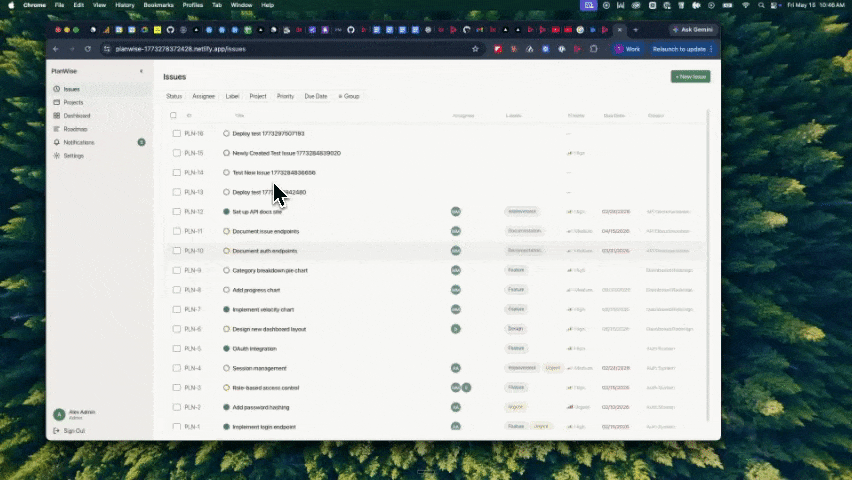
Task: Reload the page in Chrome
Action: pyautogui.click(x=87, y=49)
